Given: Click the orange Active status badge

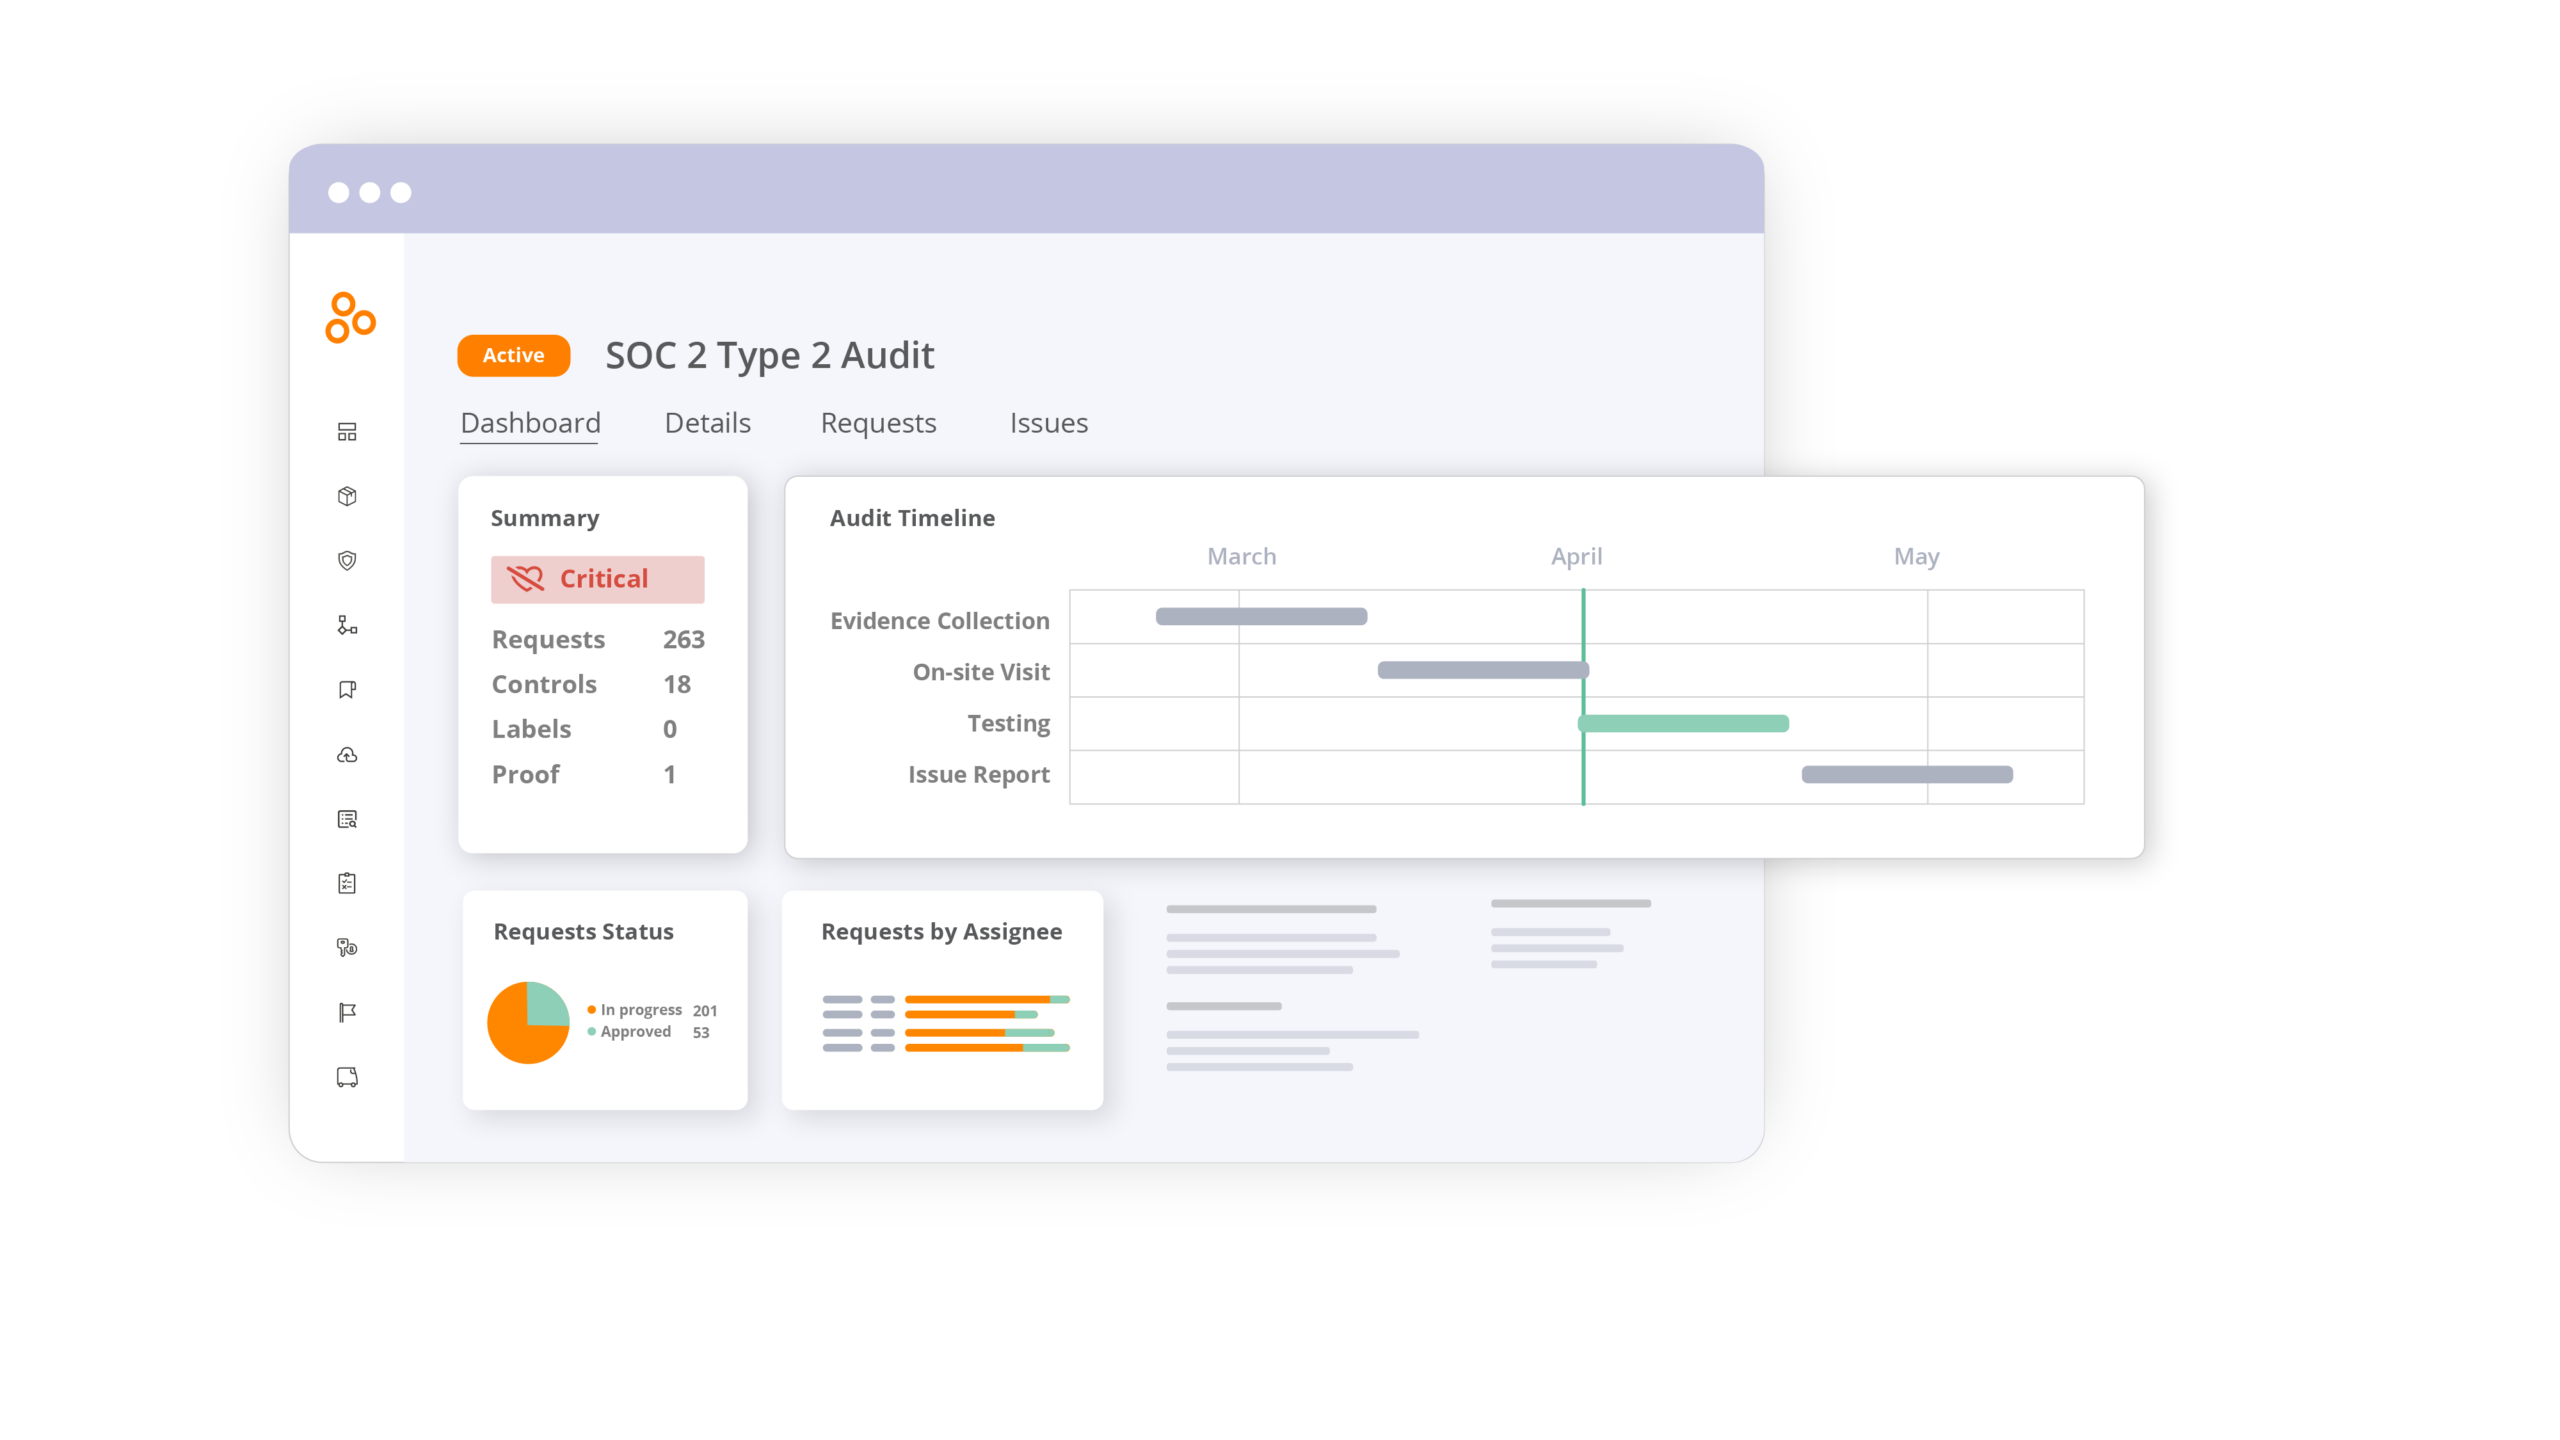Looking at the screenshot, I should tap(513, 356).
